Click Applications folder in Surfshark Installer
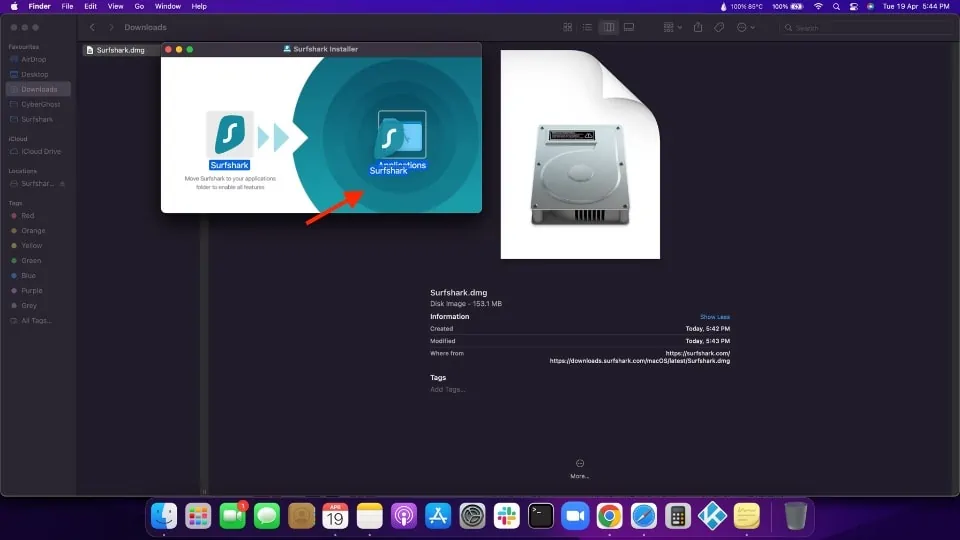The height and width of the screenshot is (540, 960). point(402,134)
